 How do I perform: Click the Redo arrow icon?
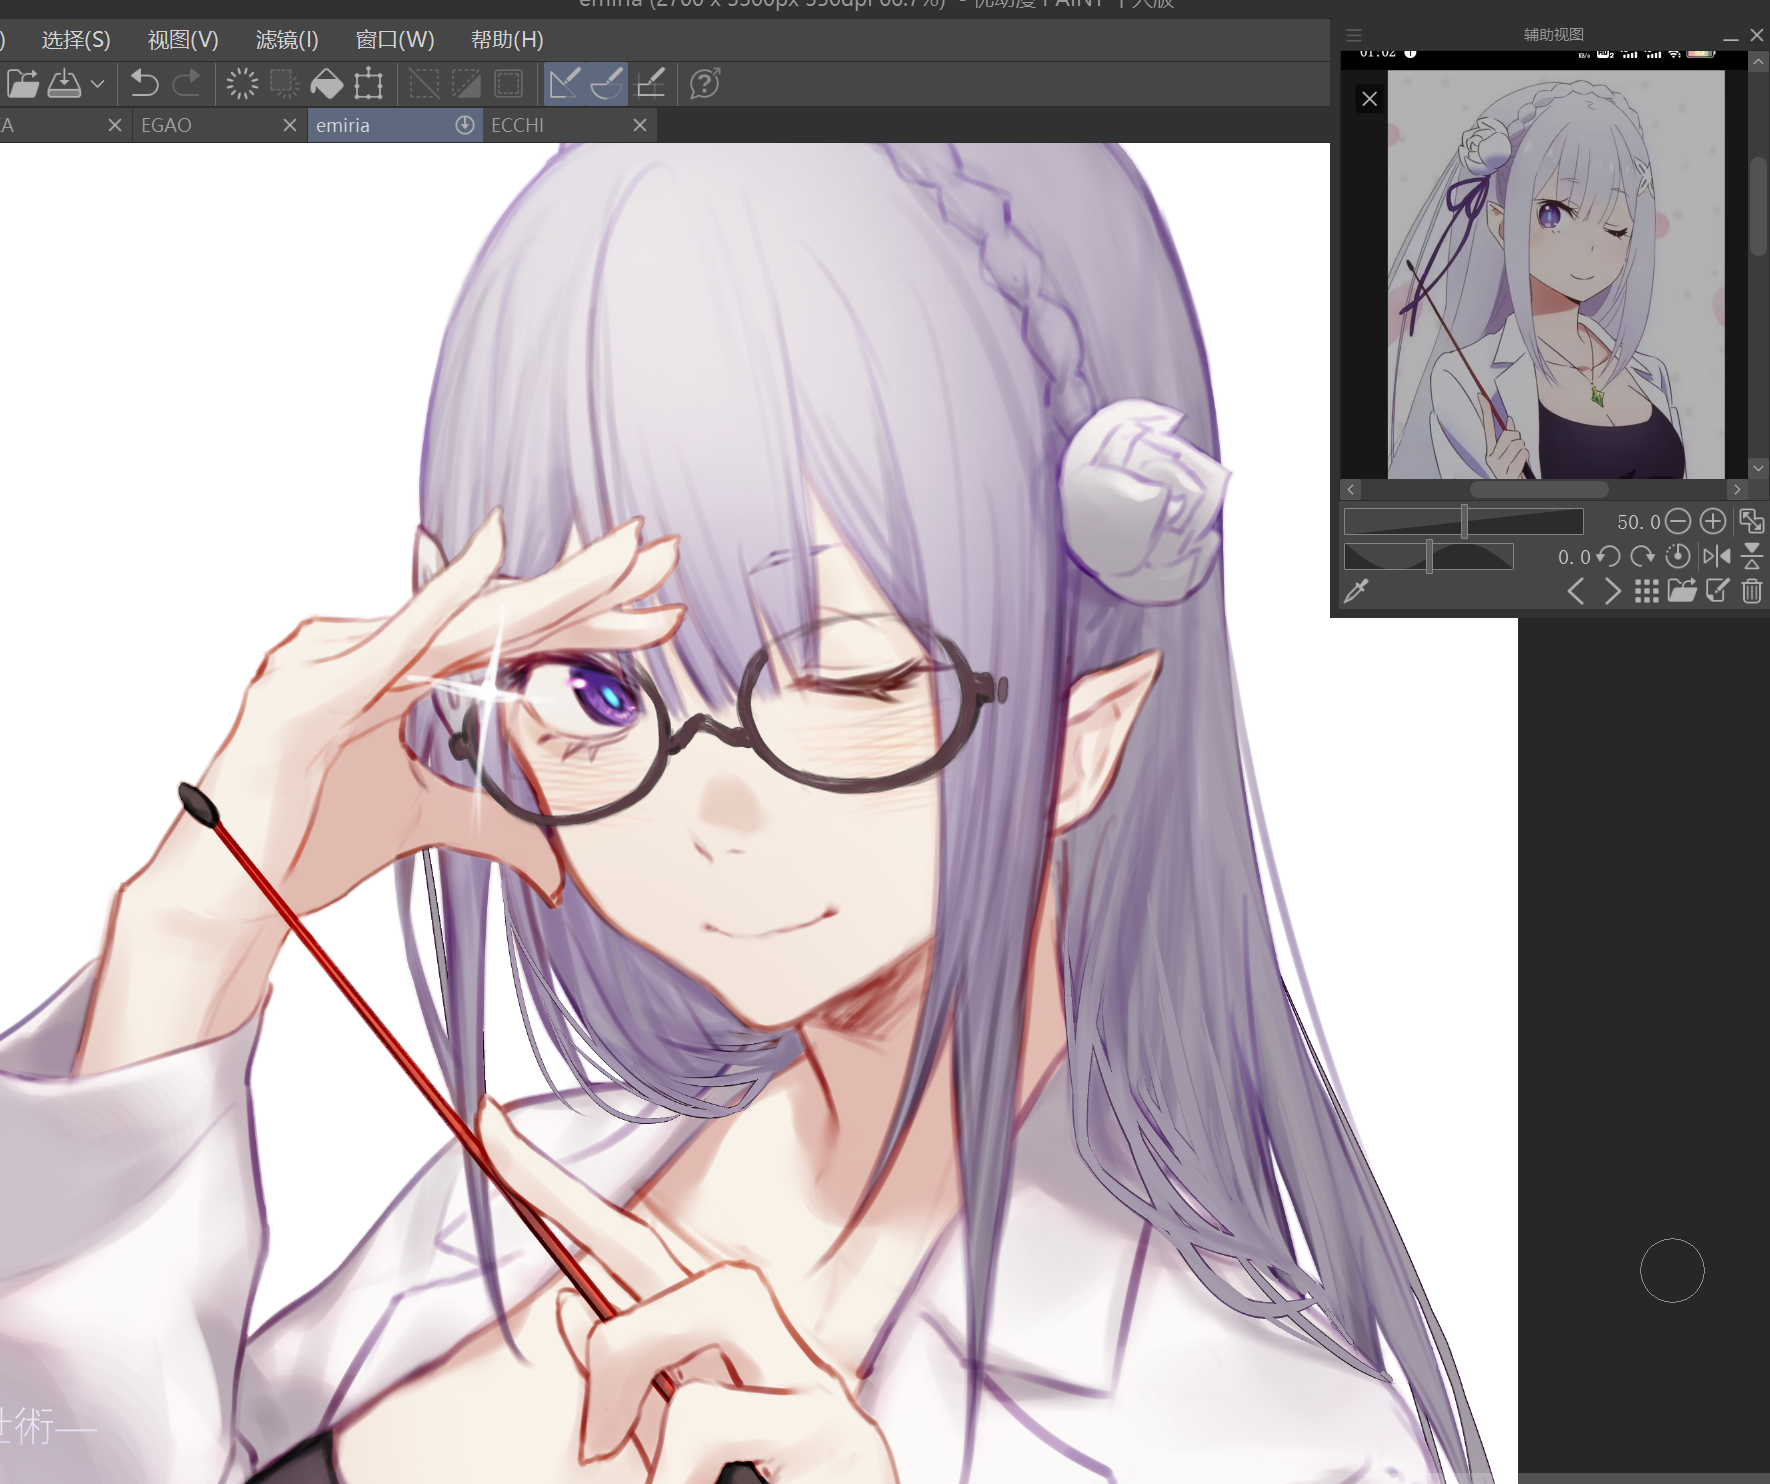coord(186,84)
